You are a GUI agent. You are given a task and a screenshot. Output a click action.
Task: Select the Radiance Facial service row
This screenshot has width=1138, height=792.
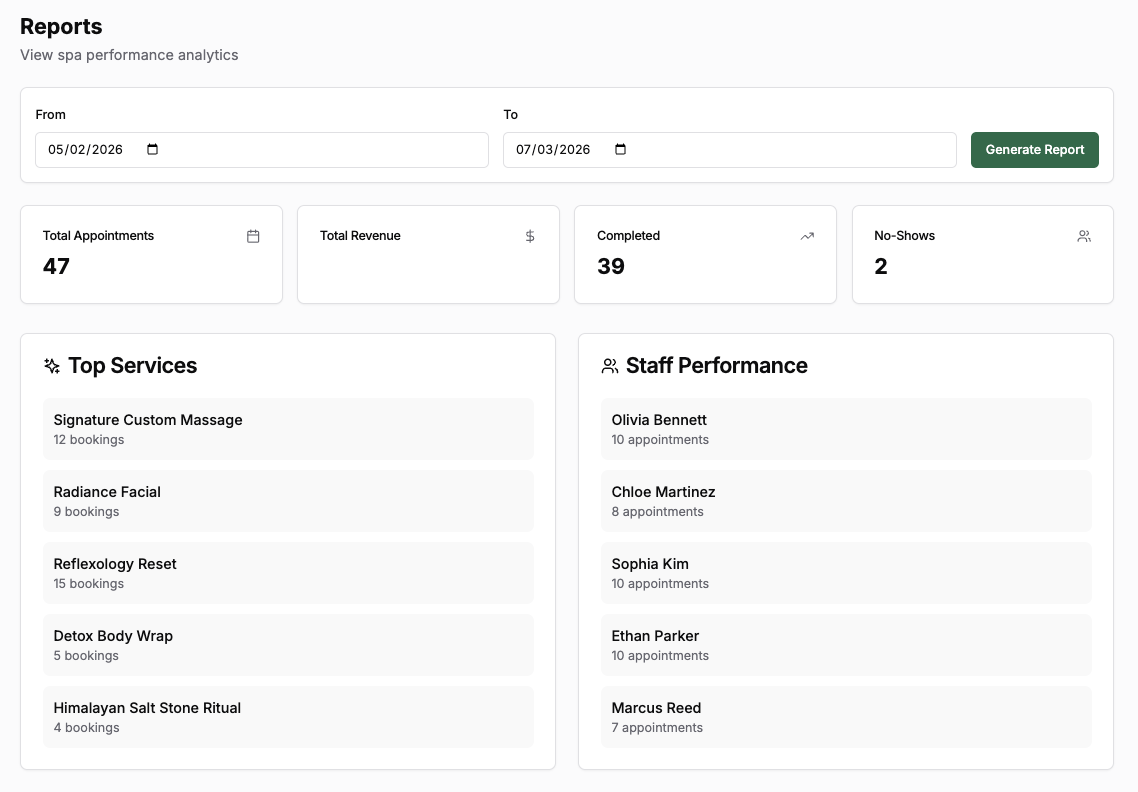click(x=288, y=501)
